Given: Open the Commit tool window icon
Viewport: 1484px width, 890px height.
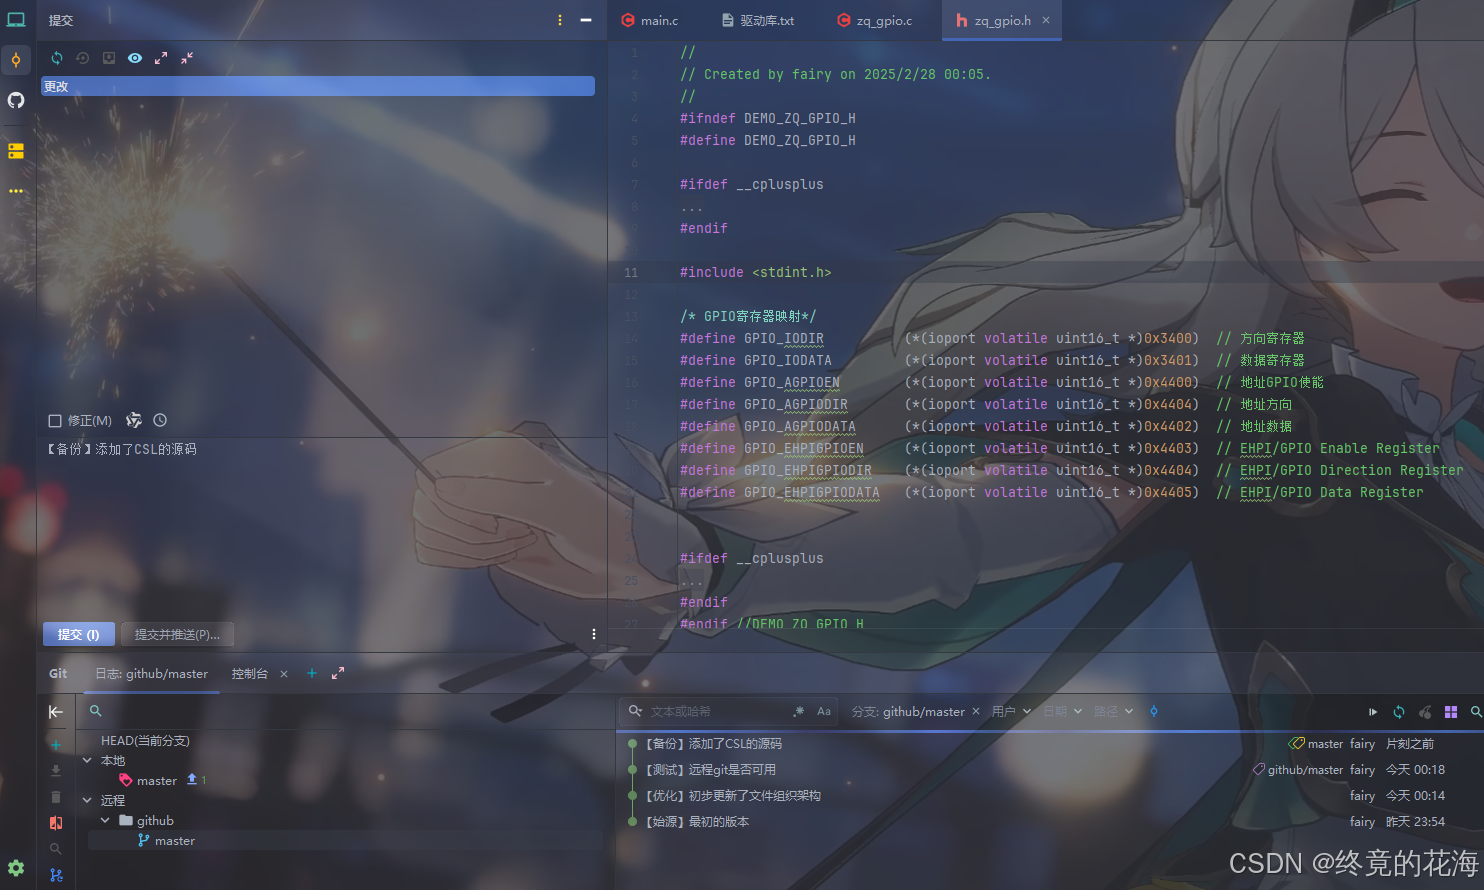Looking at the screenshot, I should [16, 60].
